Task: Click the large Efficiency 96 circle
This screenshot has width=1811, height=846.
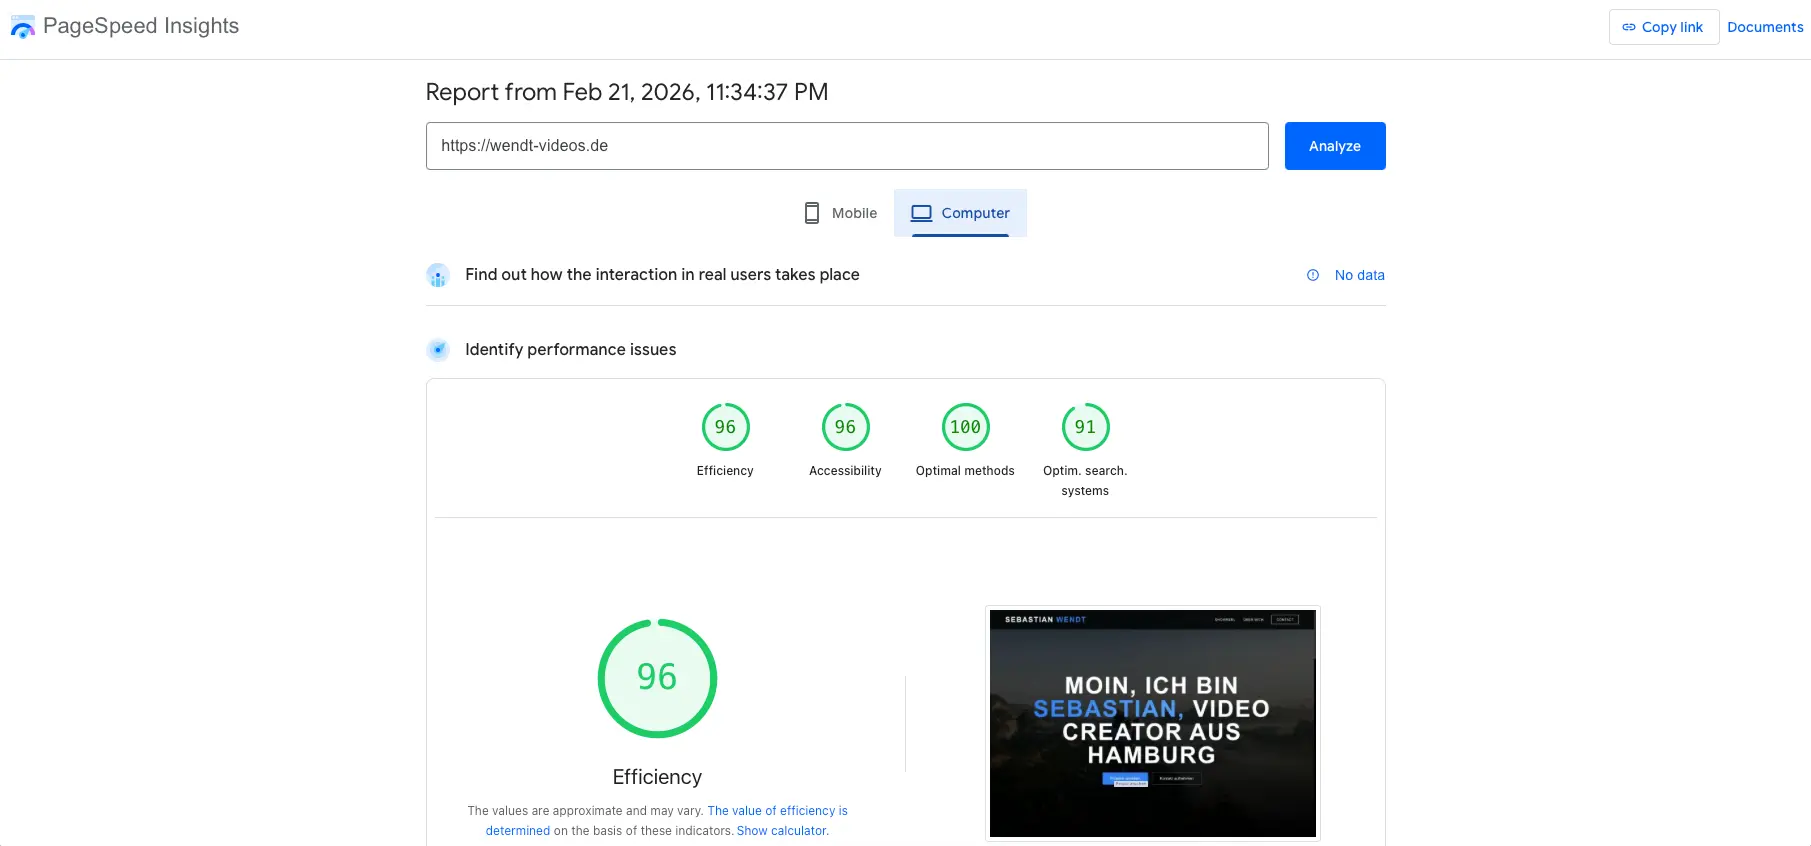Action: click(x=657, y=678)
